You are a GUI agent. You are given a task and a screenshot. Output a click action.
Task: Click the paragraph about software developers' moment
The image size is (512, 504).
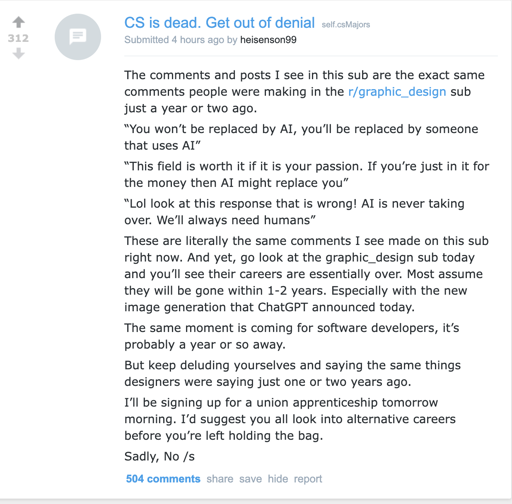[292, 336]
